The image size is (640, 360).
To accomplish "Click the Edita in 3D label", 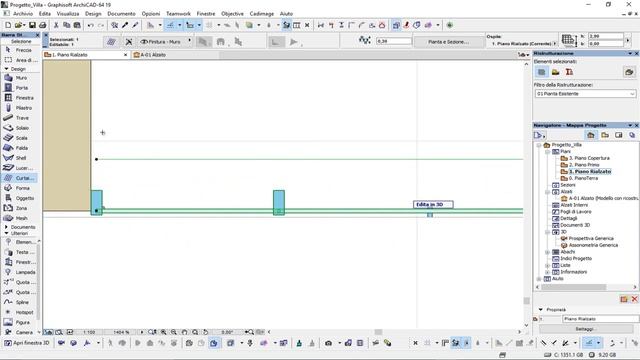I will coord(433,204).
